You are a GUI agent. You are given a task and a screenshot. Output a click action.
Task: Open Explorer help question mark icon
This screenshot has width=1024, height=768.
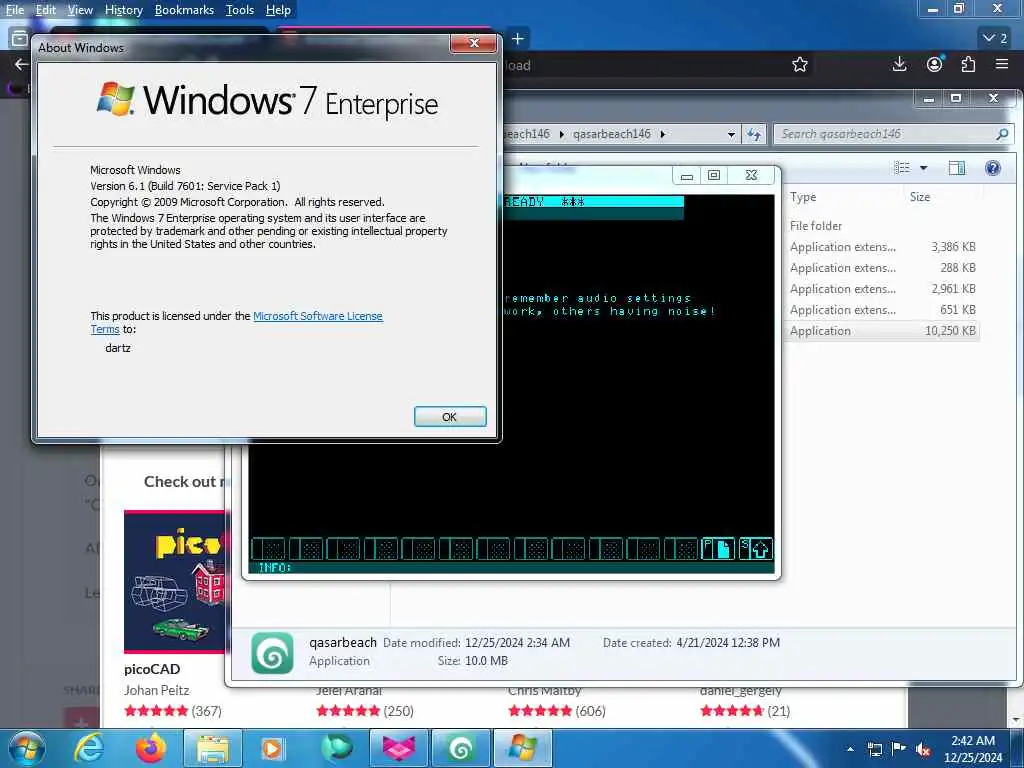993,168
